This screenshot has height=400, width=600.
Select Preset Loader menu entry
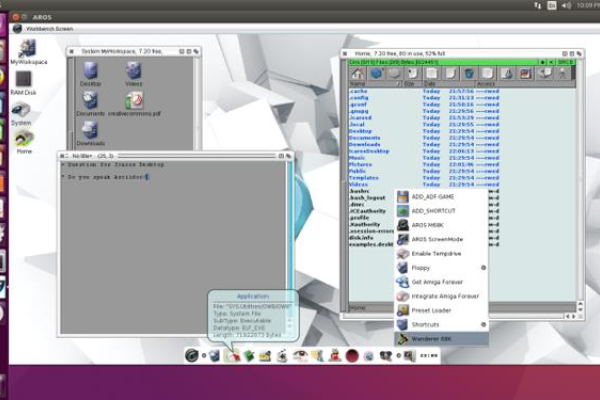(442, 310)
